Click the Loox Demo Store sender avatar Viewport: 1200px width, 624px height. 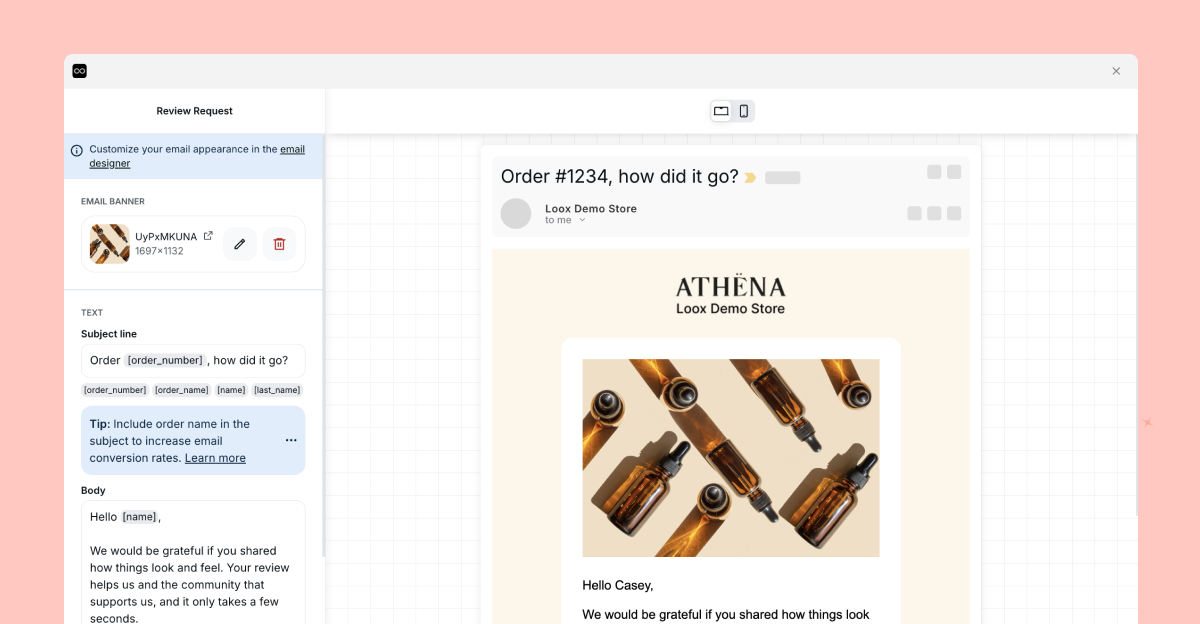pos(516,213)
